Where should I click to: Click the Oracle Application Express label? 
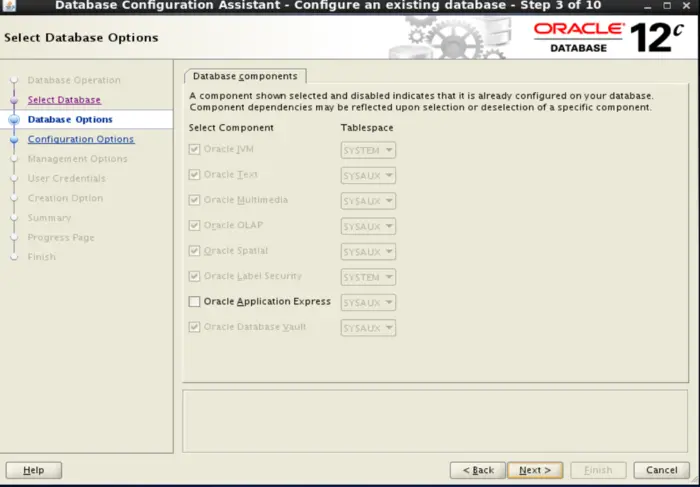(x=267, y=302)
